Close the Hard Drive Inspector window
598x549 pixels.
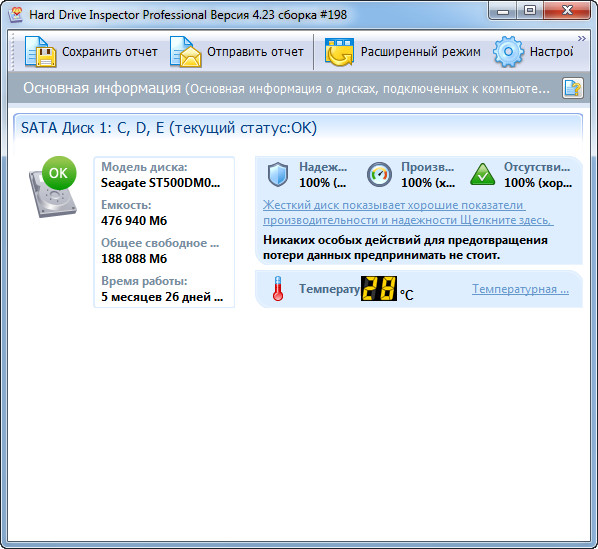coord(567,11)
